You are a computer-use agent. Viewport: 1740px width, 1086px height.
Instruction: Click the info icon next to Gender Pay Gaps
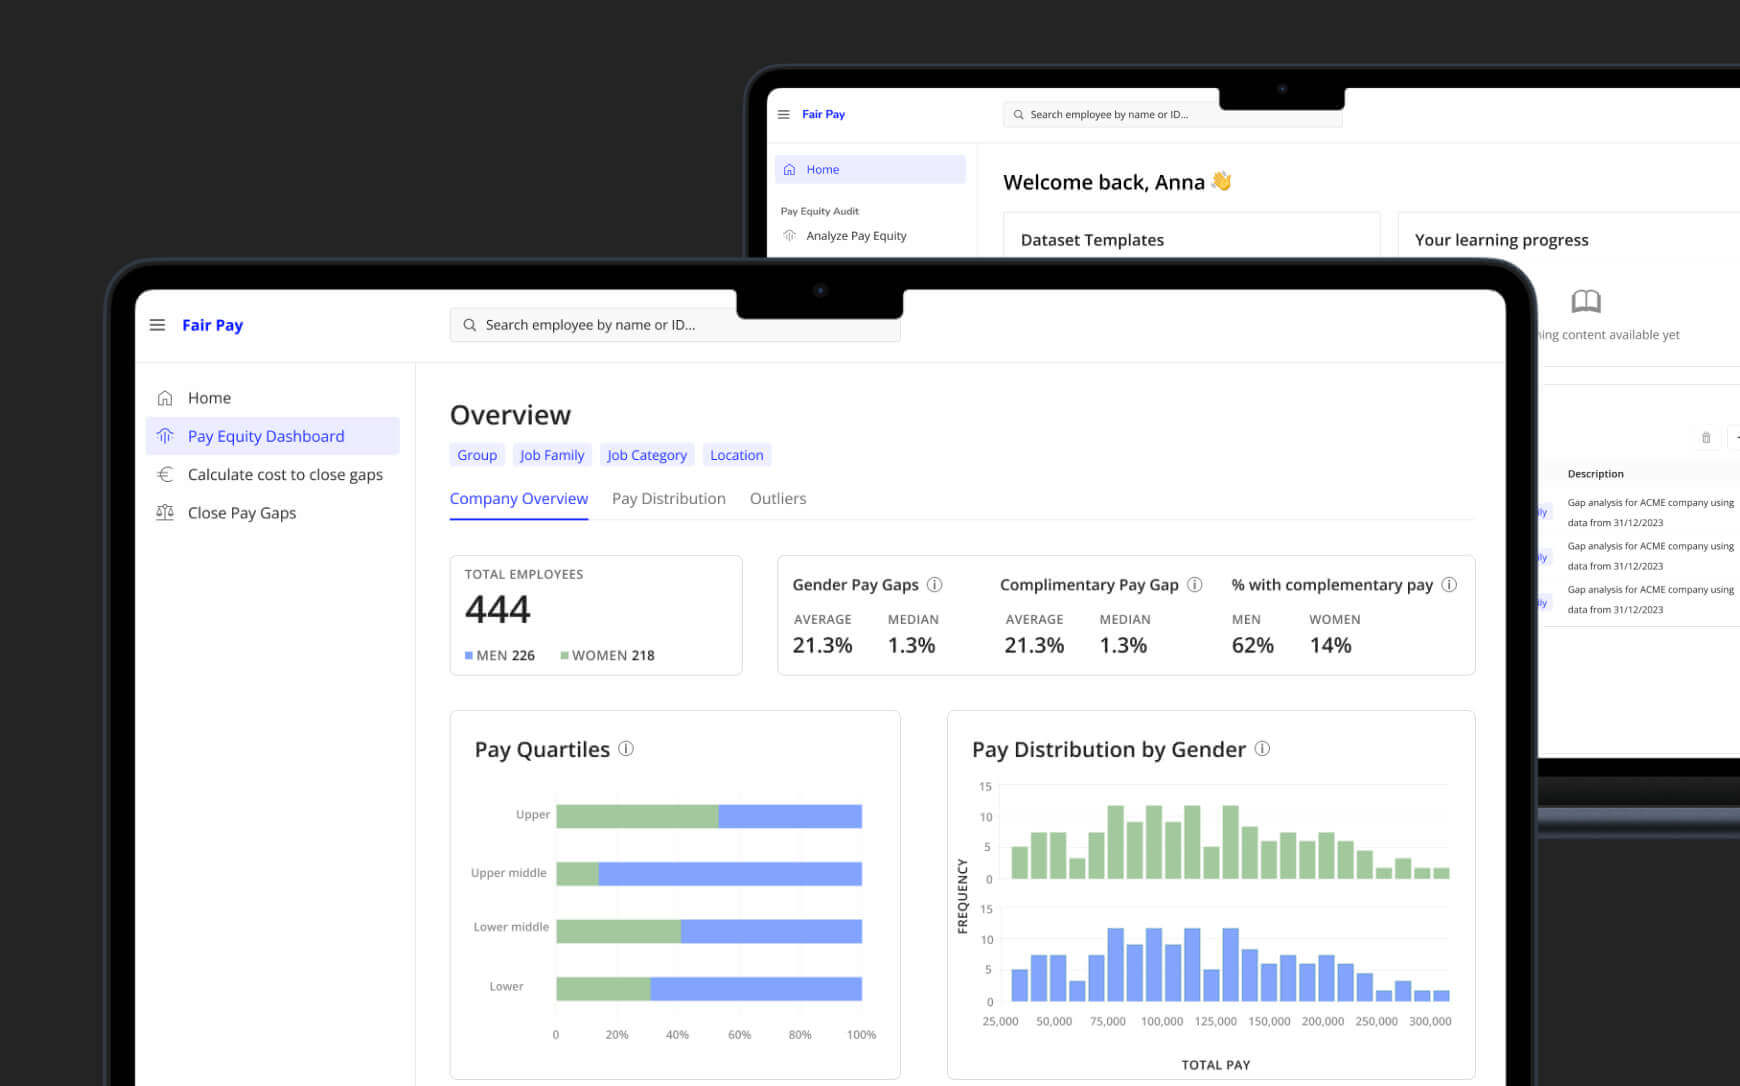[934, 585]
